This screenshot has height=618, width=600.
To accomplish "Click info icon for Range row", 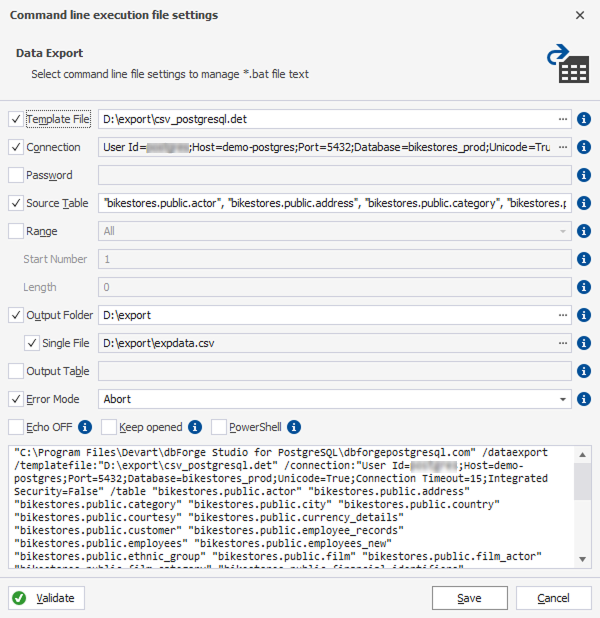I will click(x=583, y=231).
